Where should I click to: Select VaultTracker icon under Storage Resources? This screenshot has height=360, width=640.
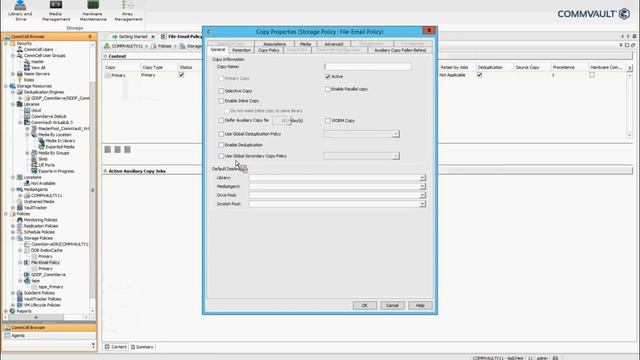(20, 208)
